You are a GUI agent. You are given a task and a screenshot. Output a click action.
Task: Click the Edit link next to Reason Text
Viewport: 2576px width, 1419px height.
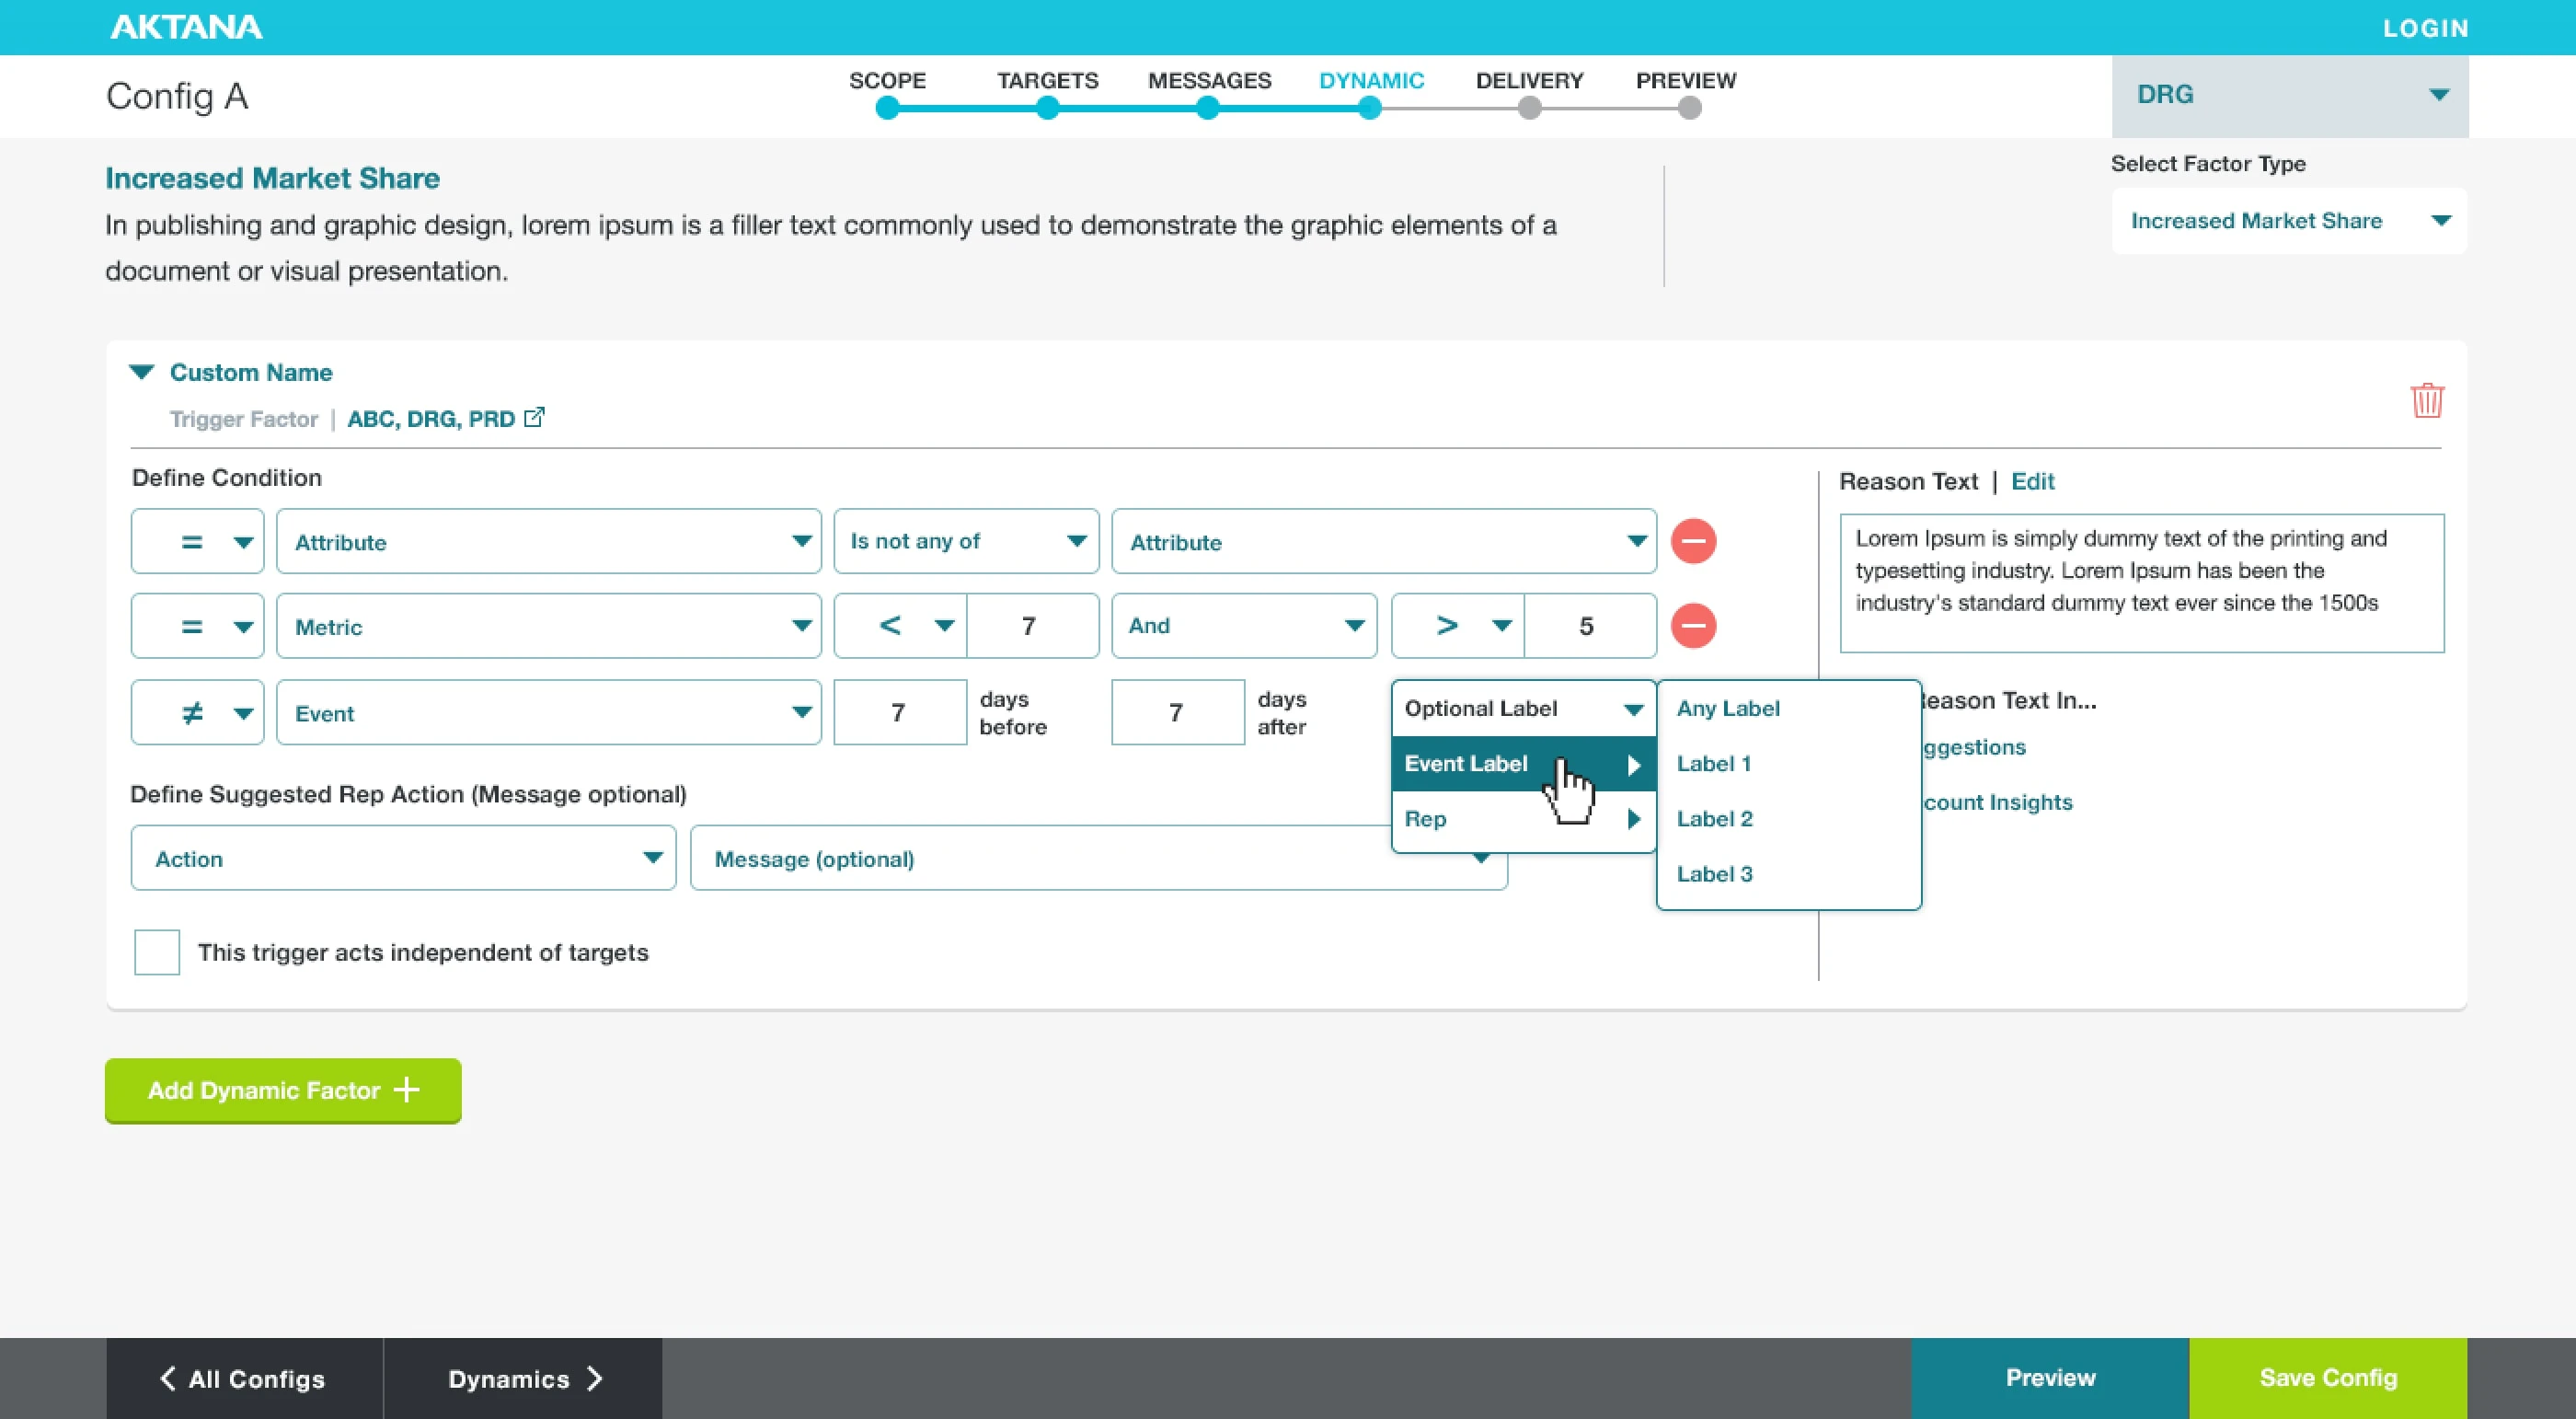point(2033,481)
